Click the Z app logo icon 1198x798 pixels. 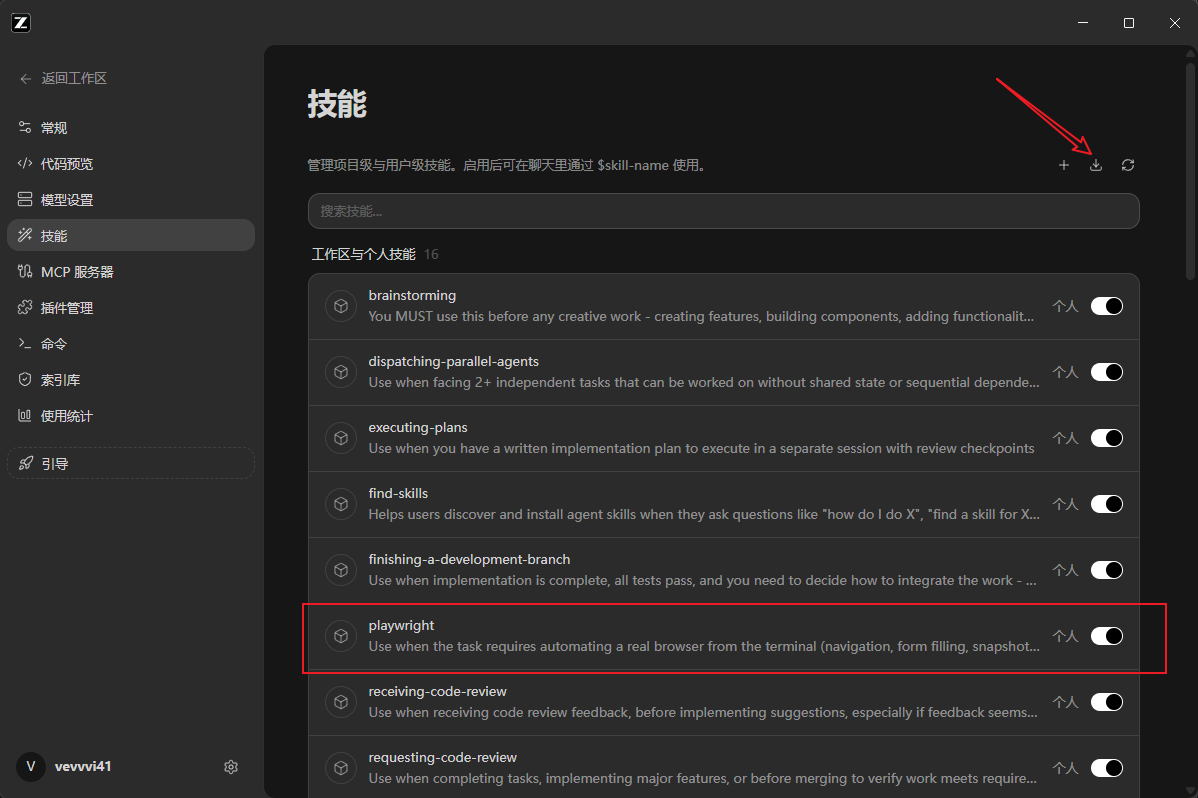tap(21, 23)
